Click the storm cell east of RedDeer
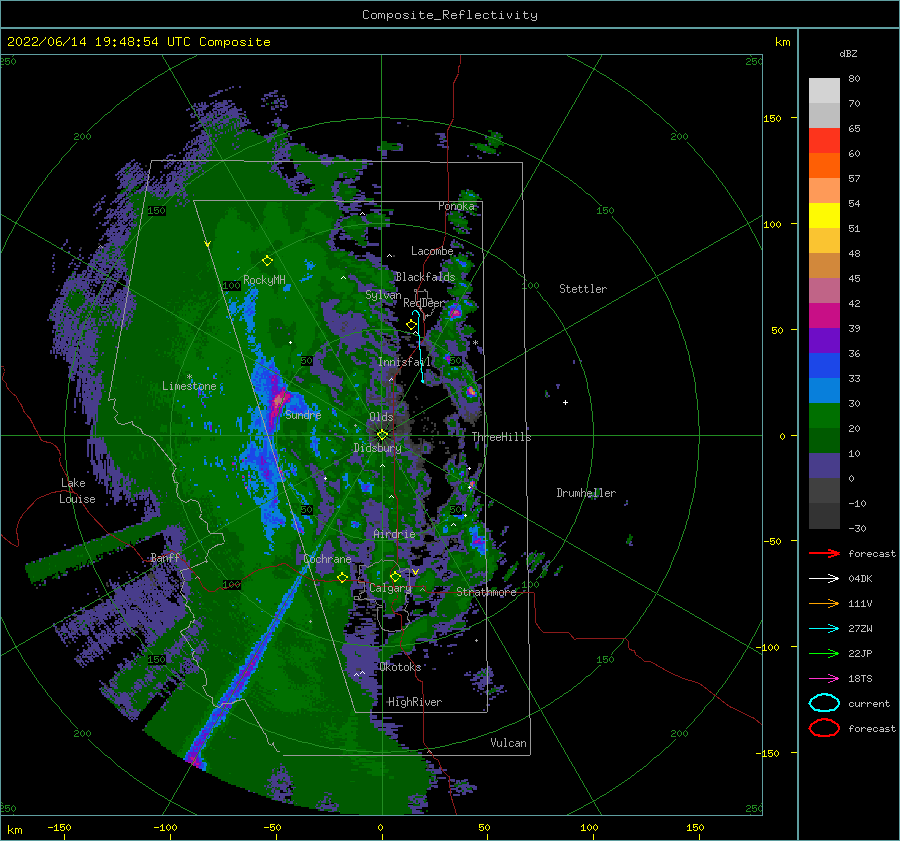Screen dimensions: 900x841 click(x=455, y=312)
